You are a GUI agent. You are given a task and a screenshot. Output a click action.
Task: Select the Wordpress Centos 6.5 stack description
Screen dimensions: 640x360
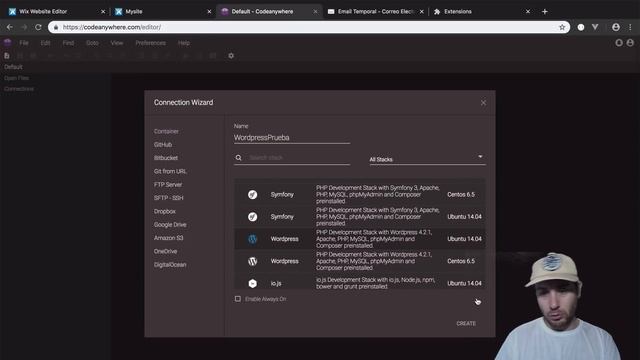[x=374, y=261]
